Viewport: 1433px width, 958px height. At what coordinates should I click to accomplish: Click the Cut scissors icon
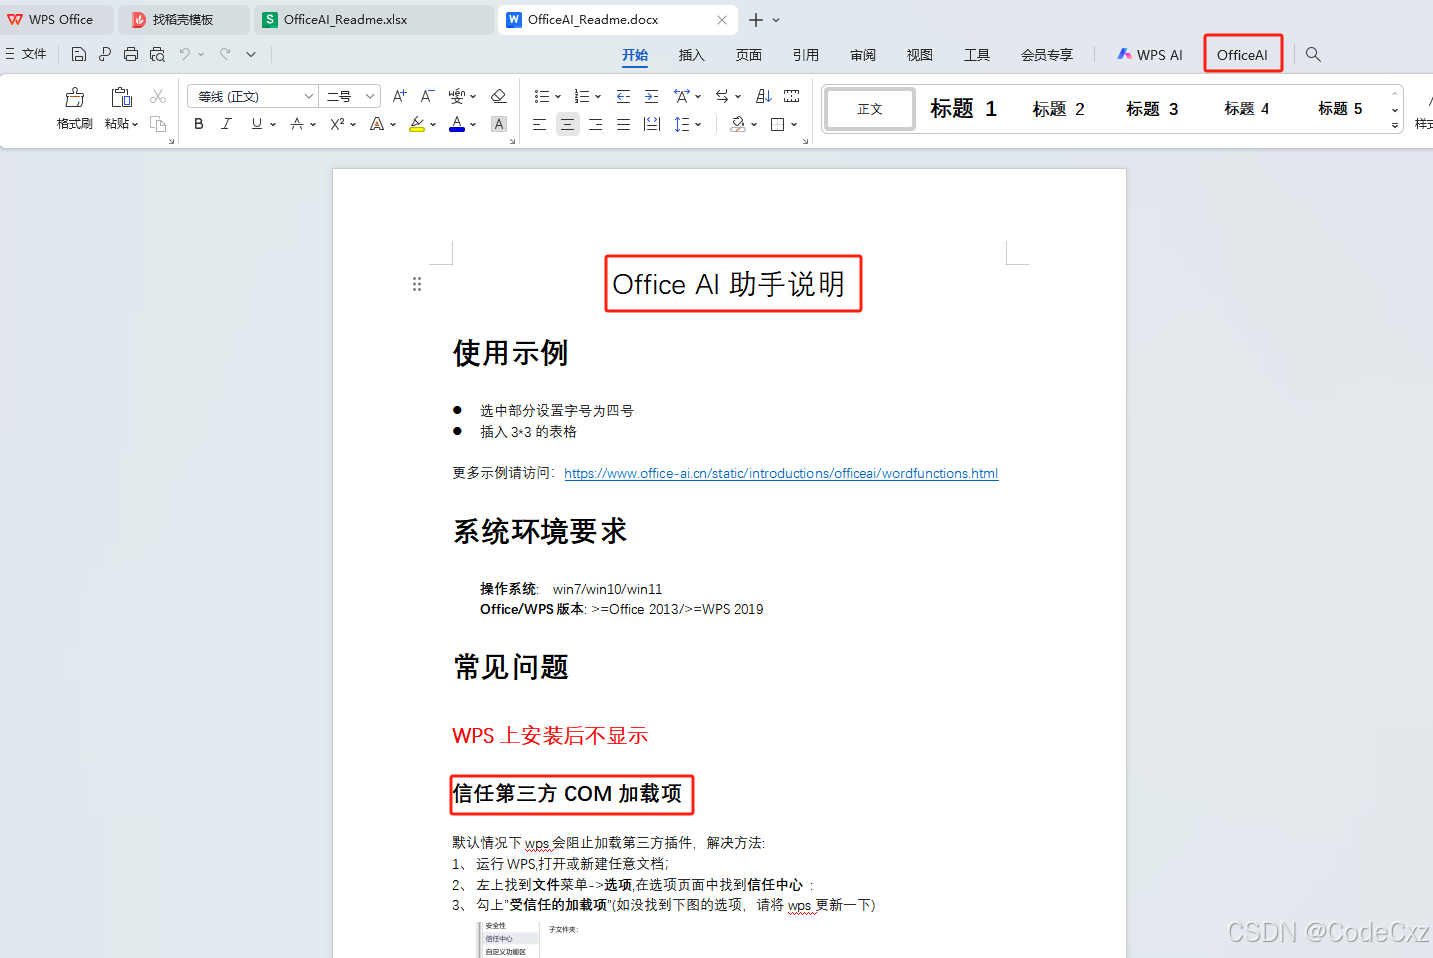[158, 97]
